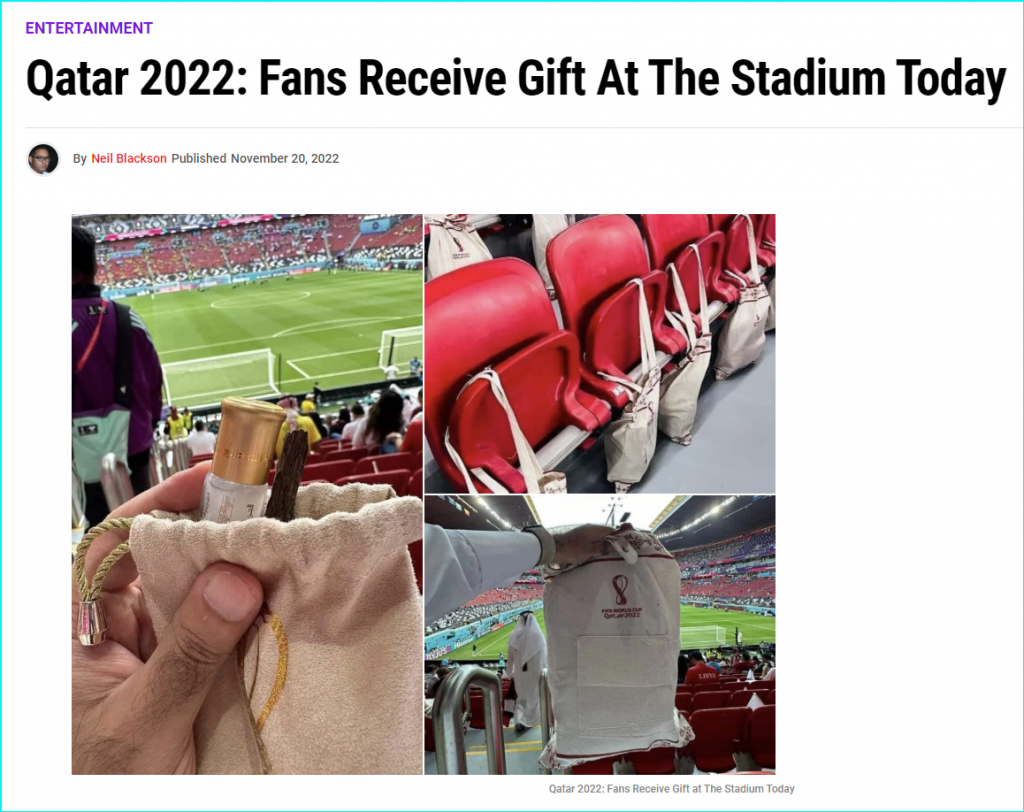Click author name Neil Blackson

129,158
